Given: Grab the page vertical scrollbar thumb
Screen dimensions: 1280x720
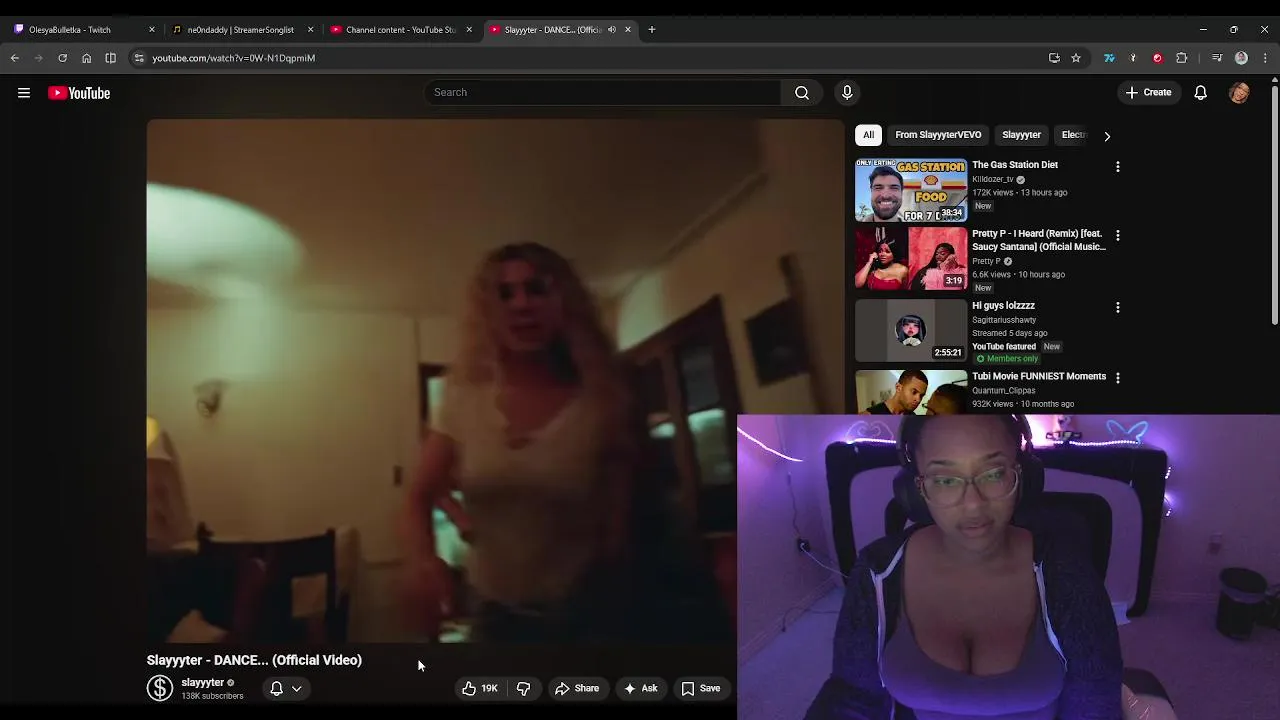Looking at the screenshot, I should [1275, 206].
